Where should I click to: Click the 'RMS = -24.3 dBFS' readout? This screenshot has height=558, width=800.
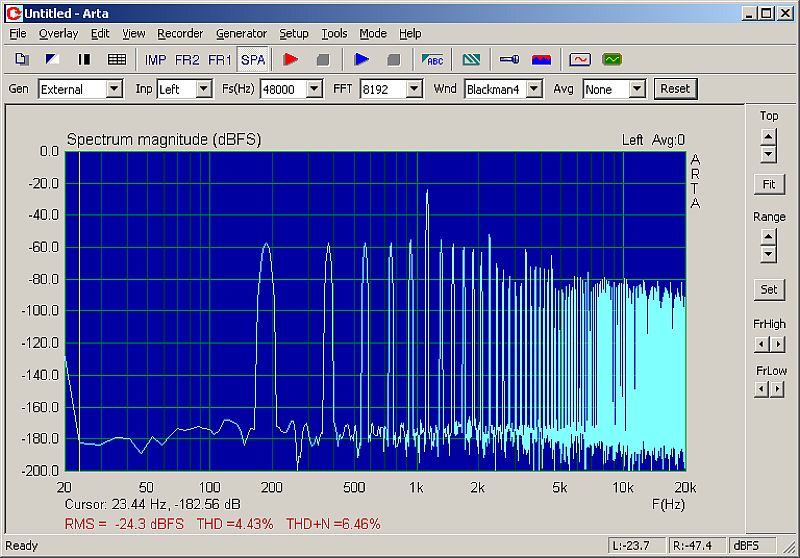coord(124,524)
